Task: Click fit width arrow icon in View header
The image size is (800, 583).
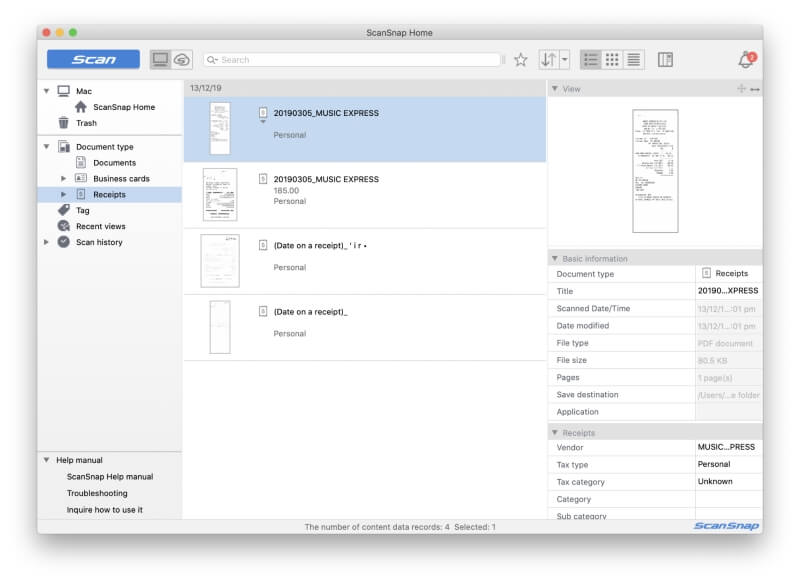Action: (755, 89)
